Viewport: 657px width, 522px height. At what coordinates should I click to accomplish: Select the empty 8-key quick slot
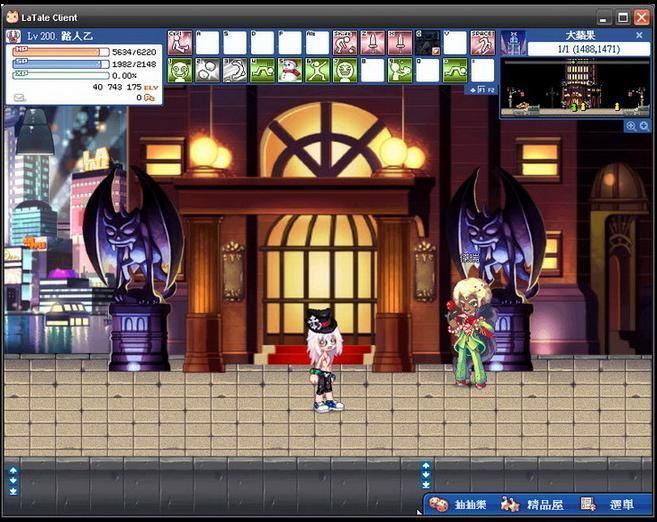coord(372,70)
